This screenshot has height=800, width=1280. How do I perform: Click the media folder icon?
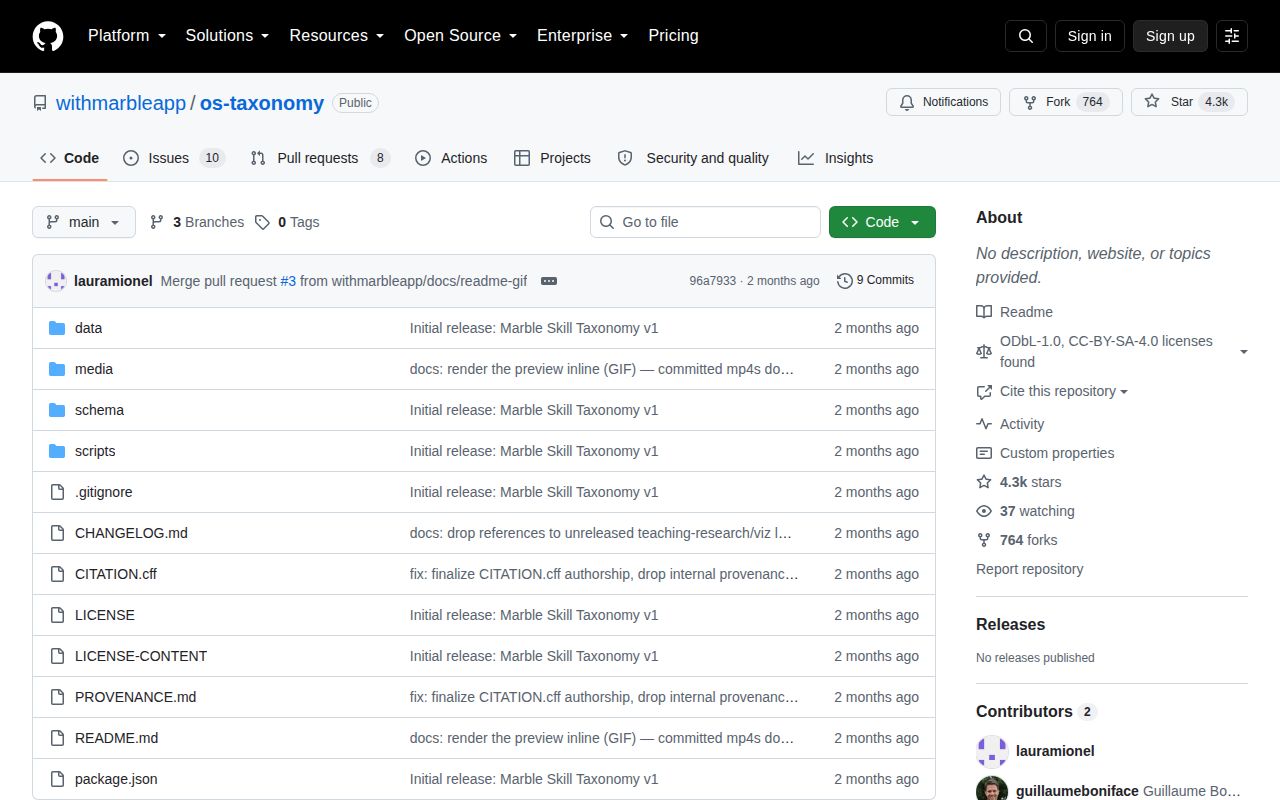click(x=57, y=369)
